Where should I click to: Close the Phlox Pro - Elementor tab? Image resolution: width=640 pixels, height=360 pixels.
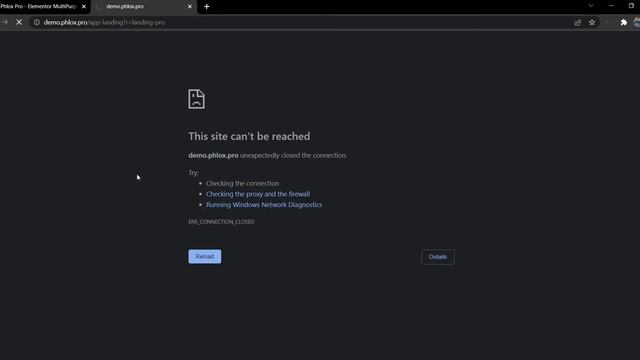point(84,7)
